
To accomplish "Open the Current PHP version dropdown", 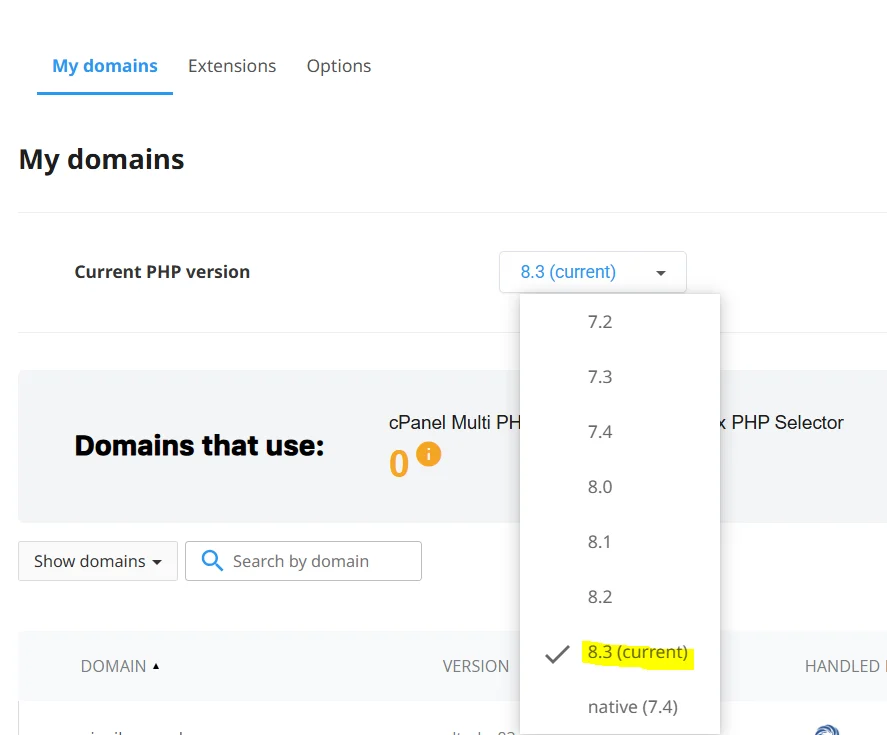I will [x=592, y=271].
